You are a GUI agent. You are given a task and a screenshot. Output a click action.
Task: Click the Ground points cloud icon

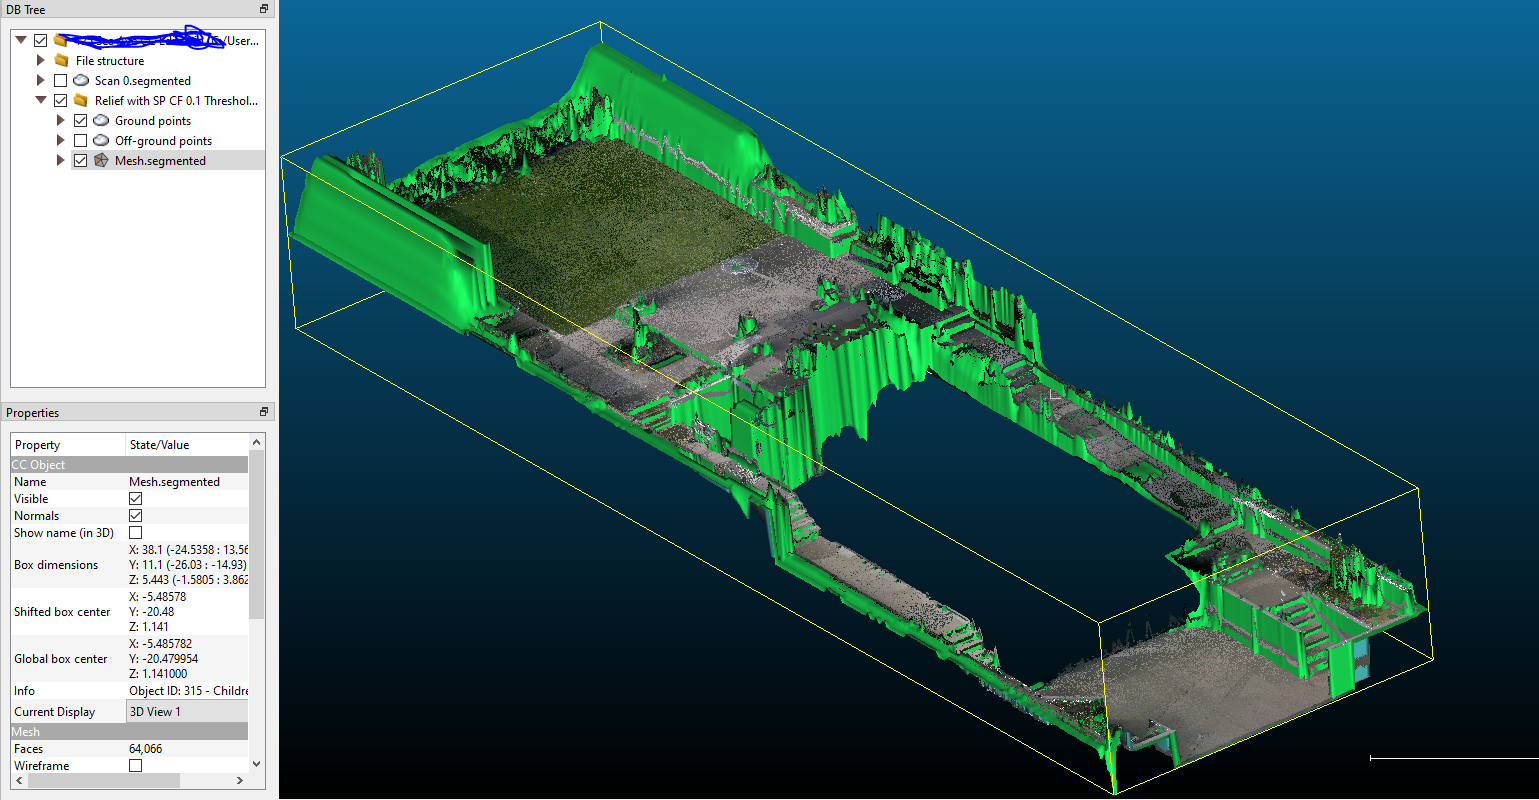101,120
